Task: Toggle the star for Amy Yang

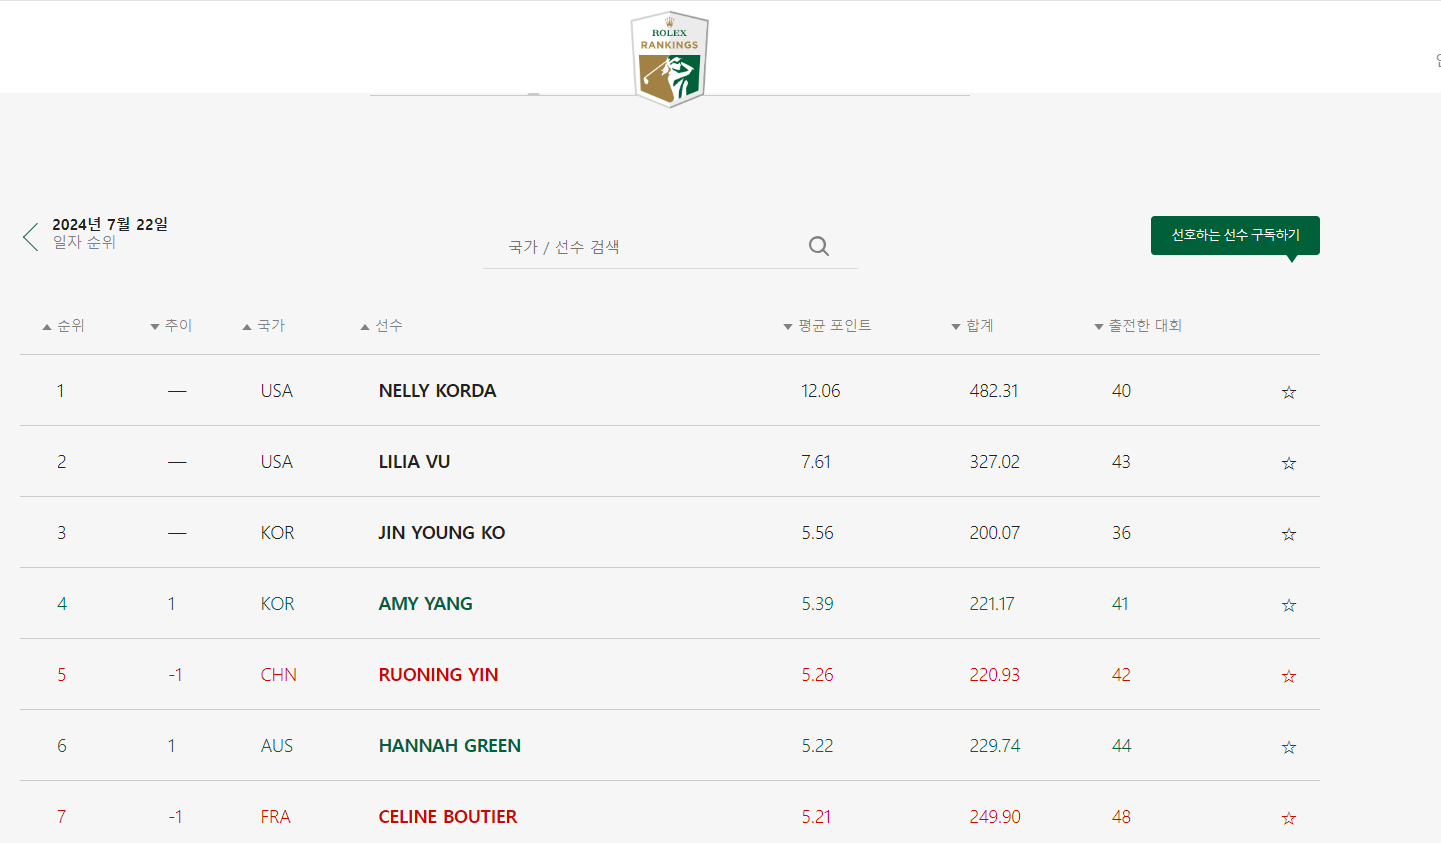Action: [1289, 605]
